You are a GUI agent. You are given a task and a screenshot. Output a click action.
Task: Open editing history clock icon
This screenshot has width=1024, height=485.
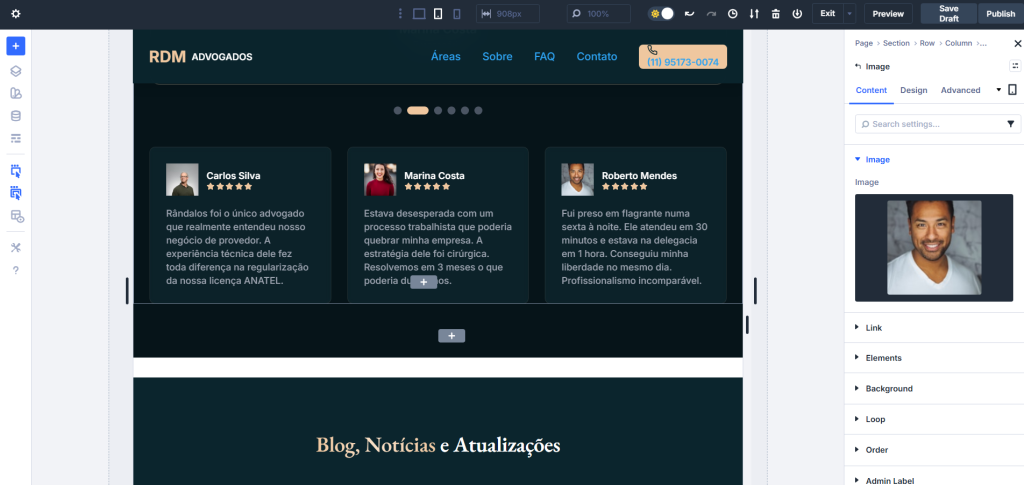[733, 14]
